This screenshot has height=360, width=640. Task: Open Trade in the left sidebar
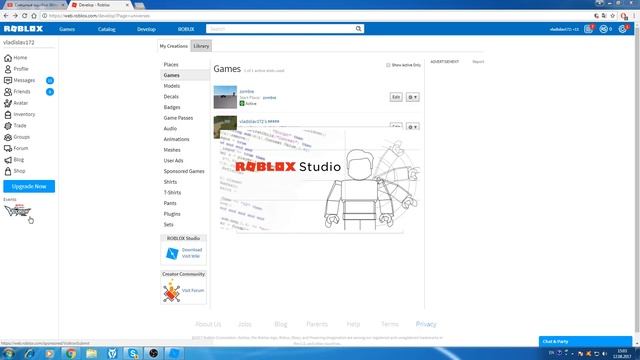[15, 126]
